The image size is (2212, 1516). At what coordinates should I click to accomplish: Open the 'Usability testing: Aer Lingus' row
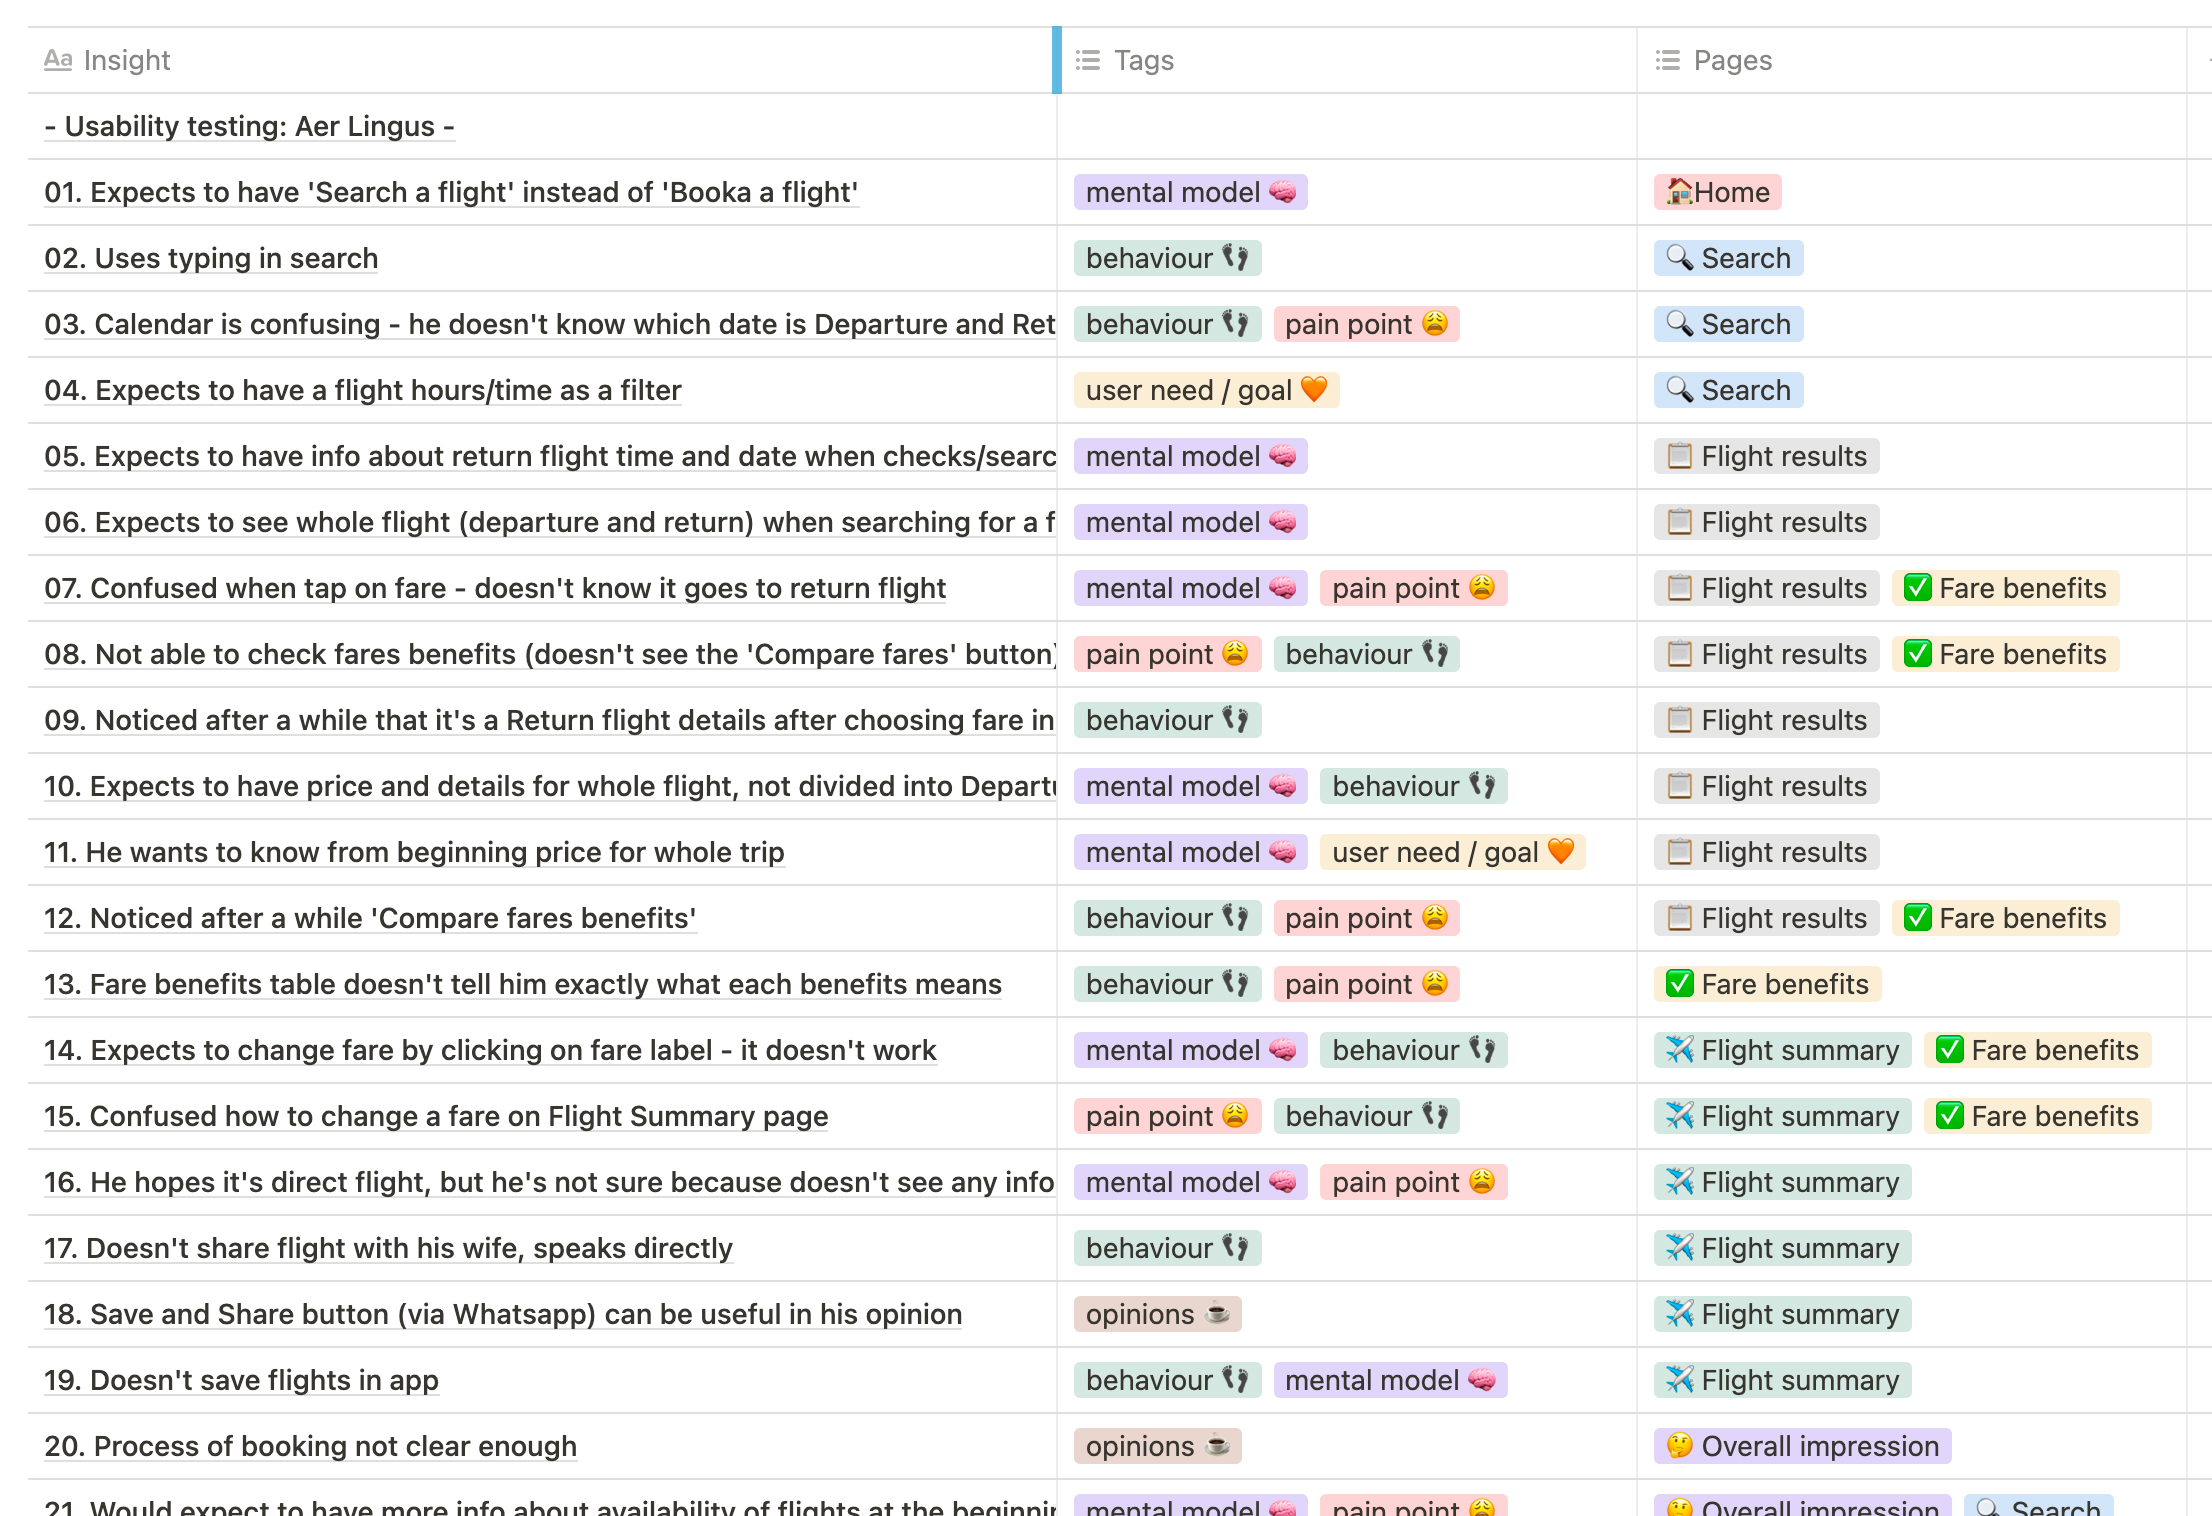pos(249,126)
